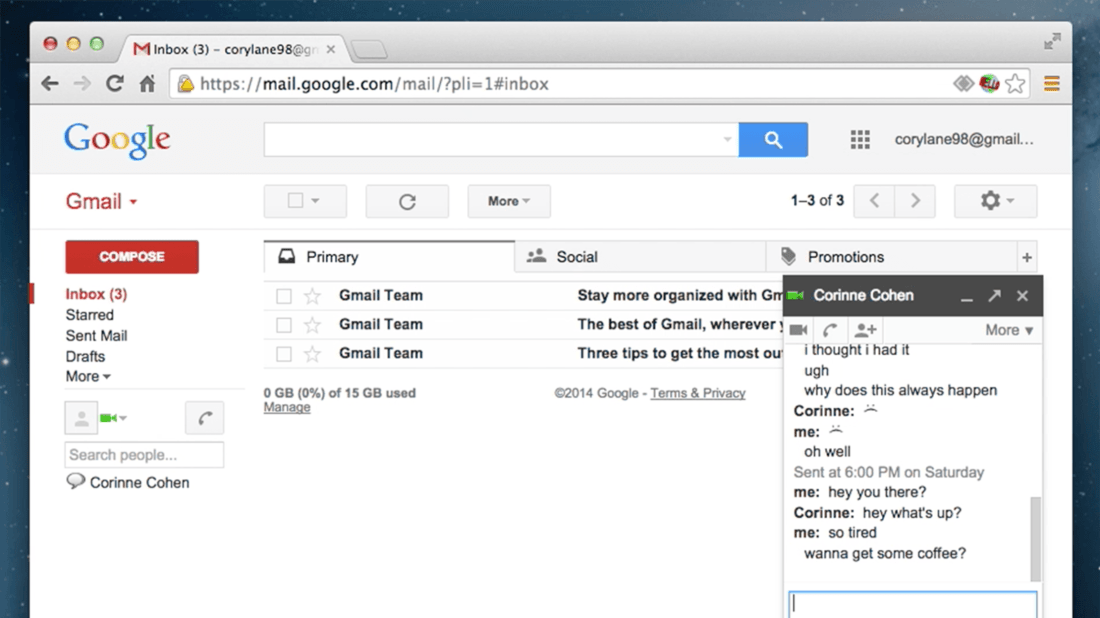Open the corylane98 account menu
The width and height of the screenshot is (1100, 618).
pos(964,140)
